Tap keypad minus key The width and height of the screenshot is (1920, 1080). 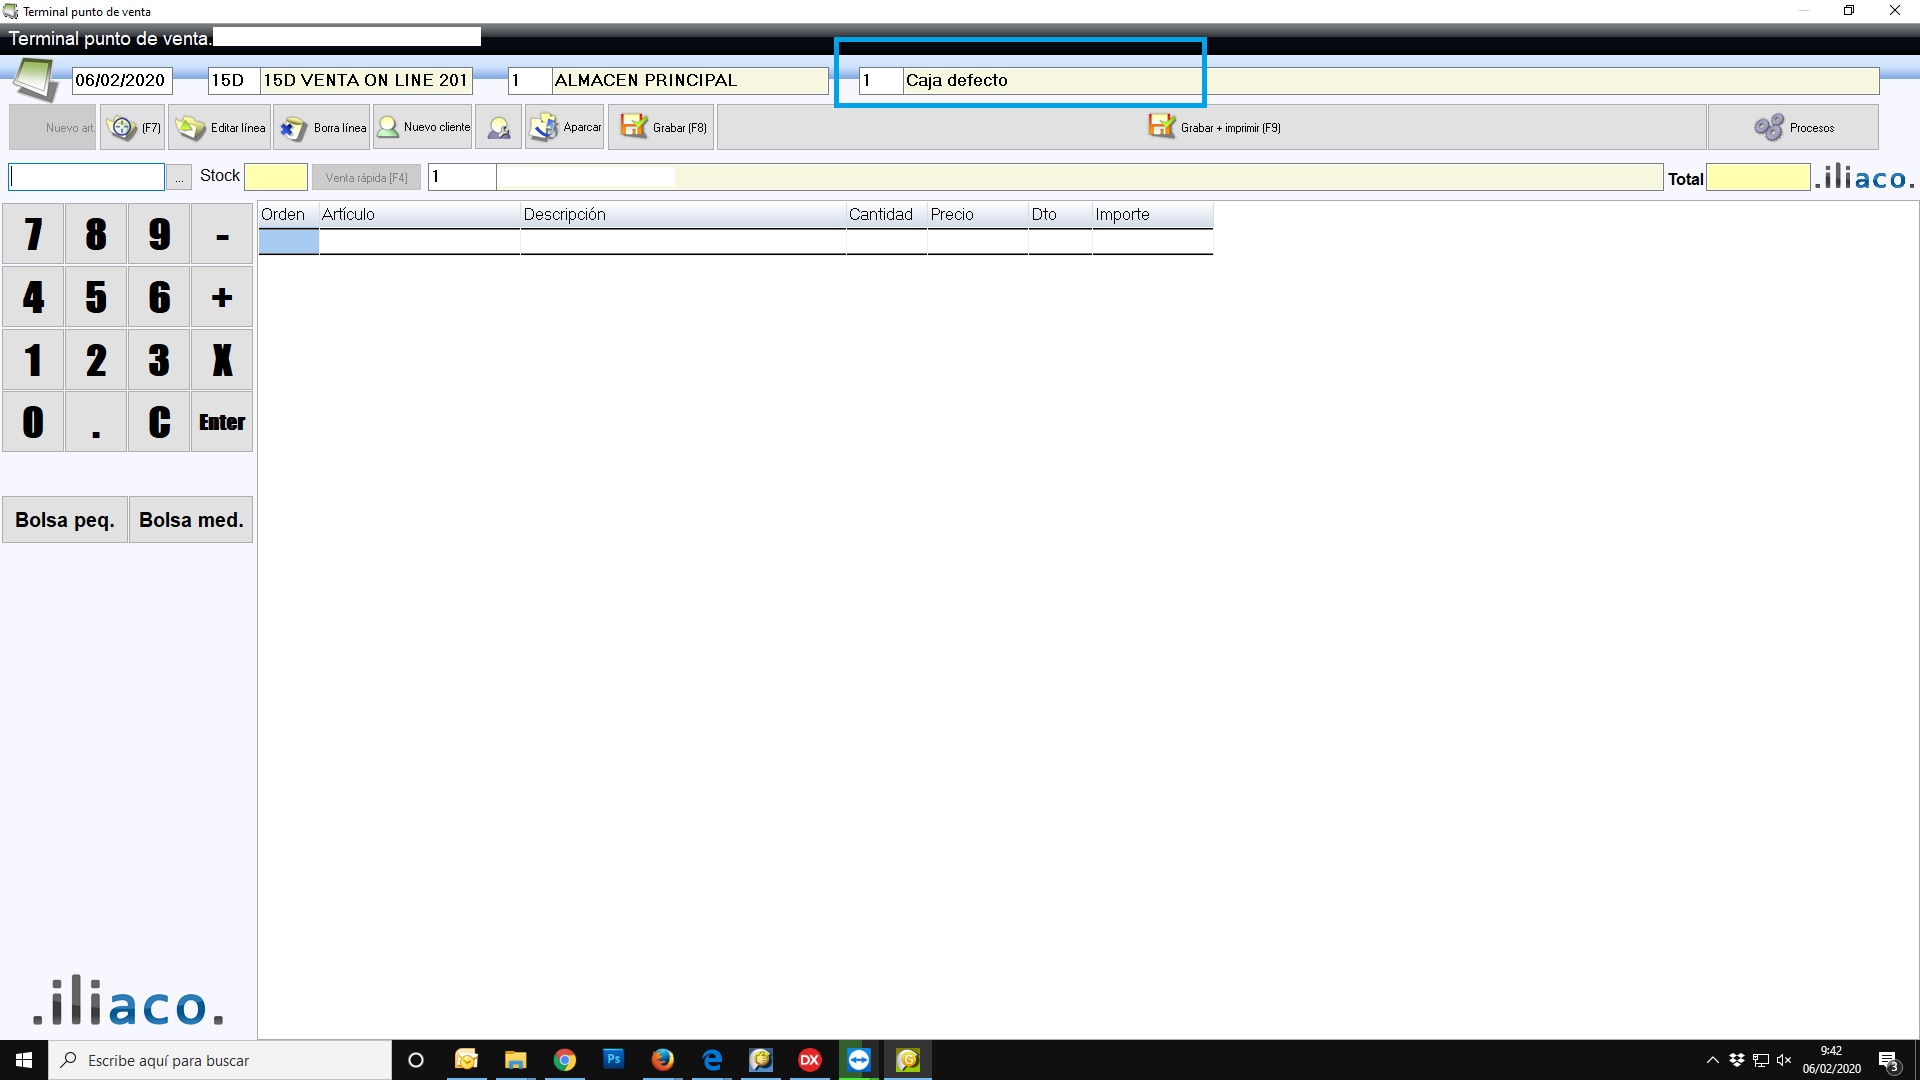click(222, 234)
